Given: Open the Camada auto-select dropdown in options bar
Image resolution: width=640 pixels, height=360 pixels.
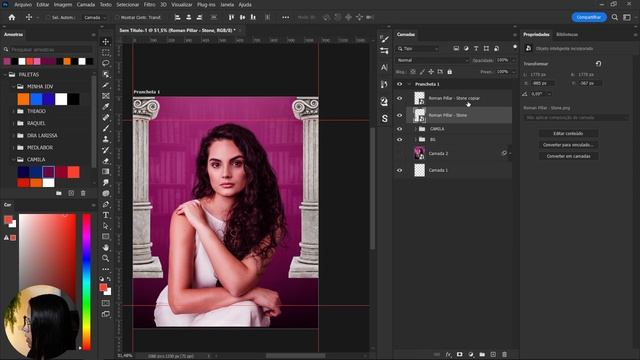Looking at the screenshot, I should [95, 18].
